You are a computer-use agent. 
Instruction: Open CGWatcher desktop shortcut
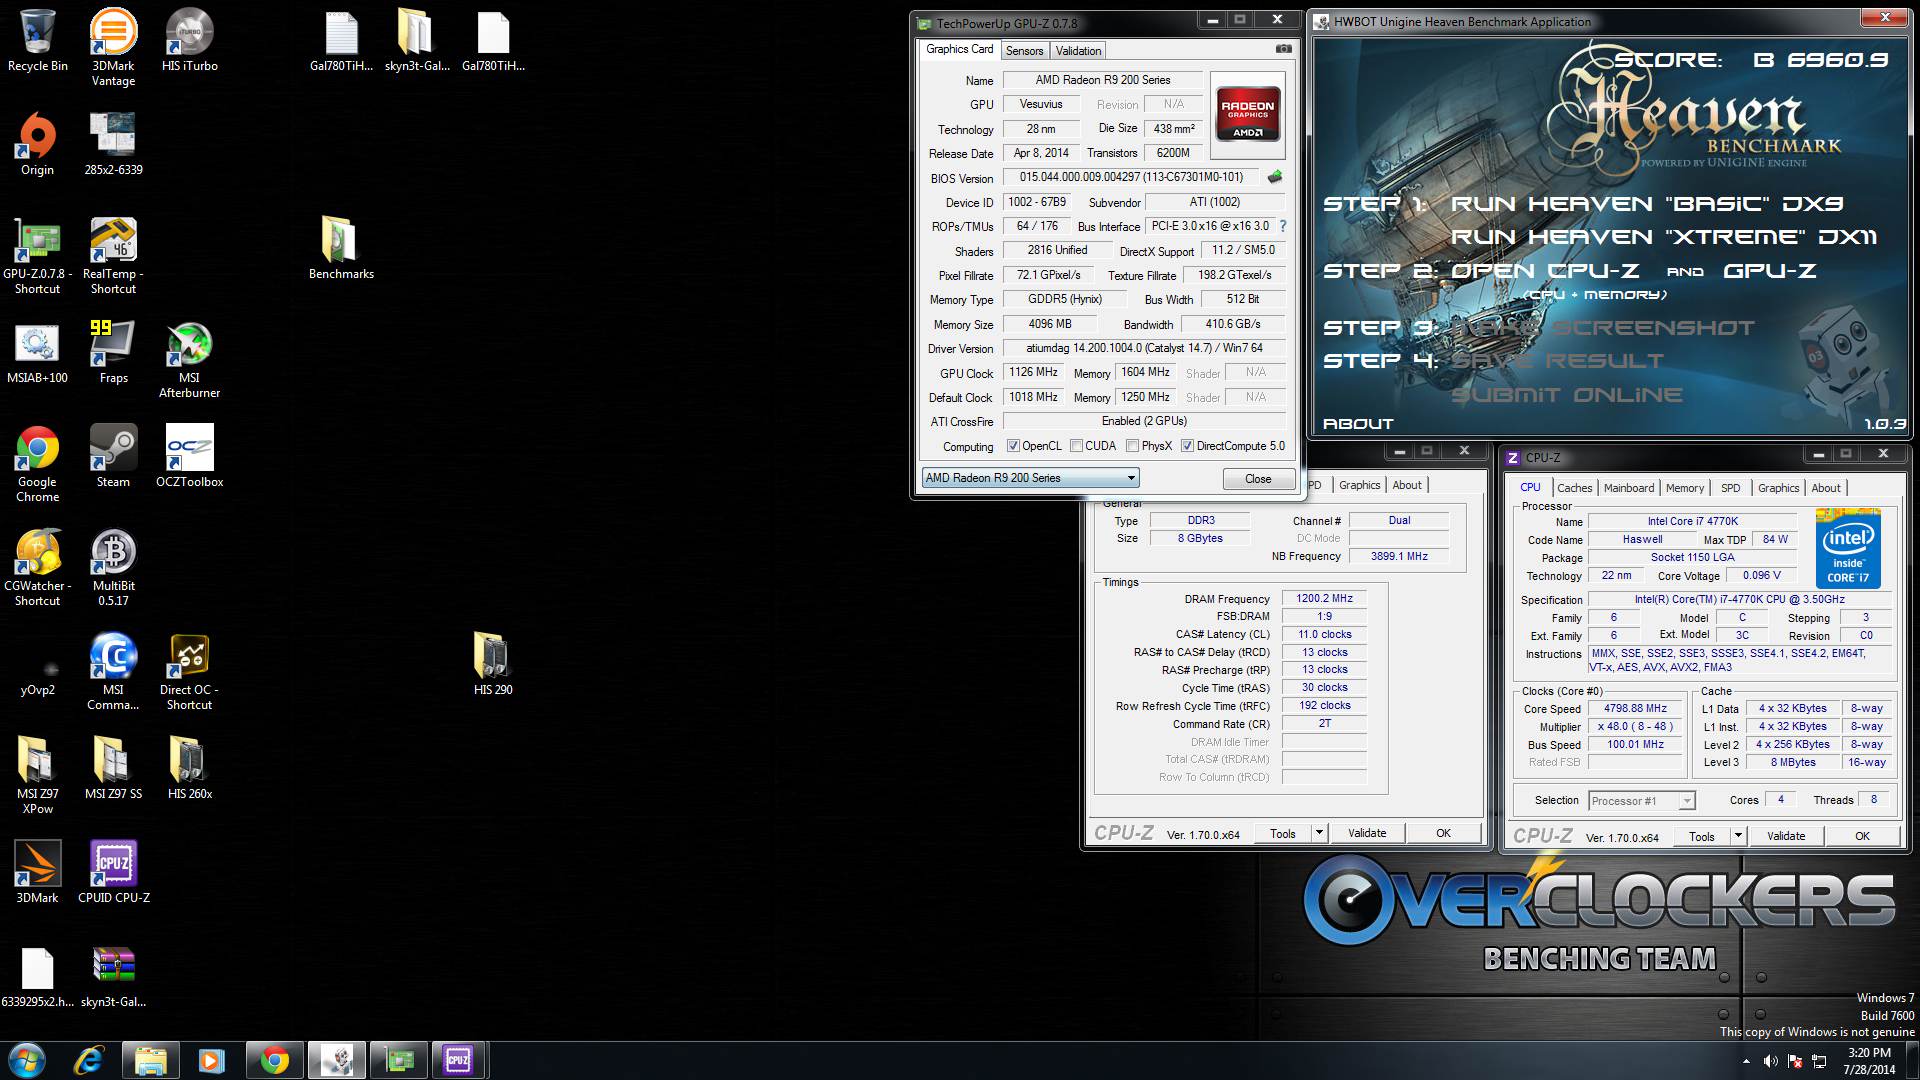click(37, 567)
